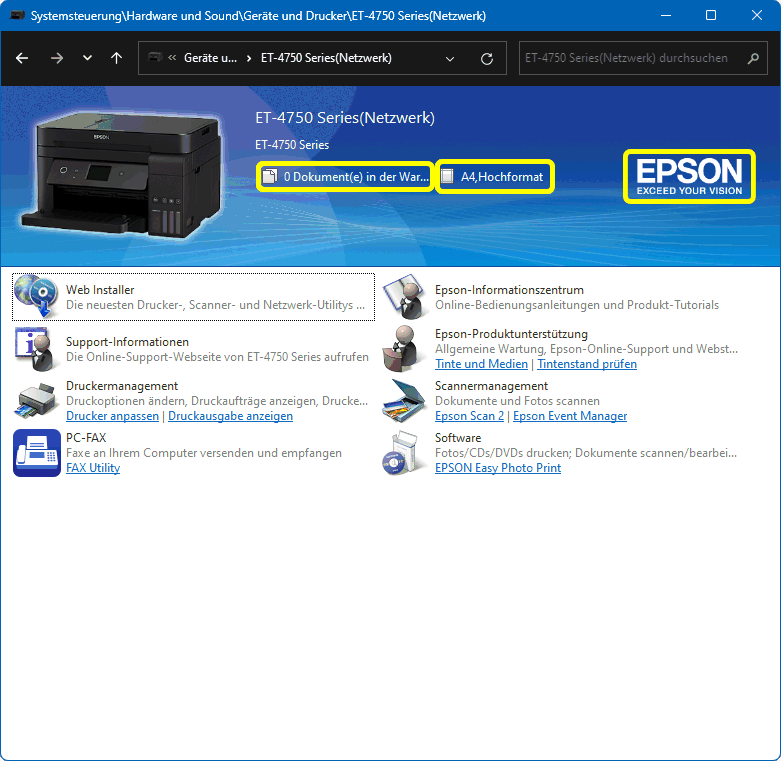Open the Drucker anpassen link

(112, 416)
